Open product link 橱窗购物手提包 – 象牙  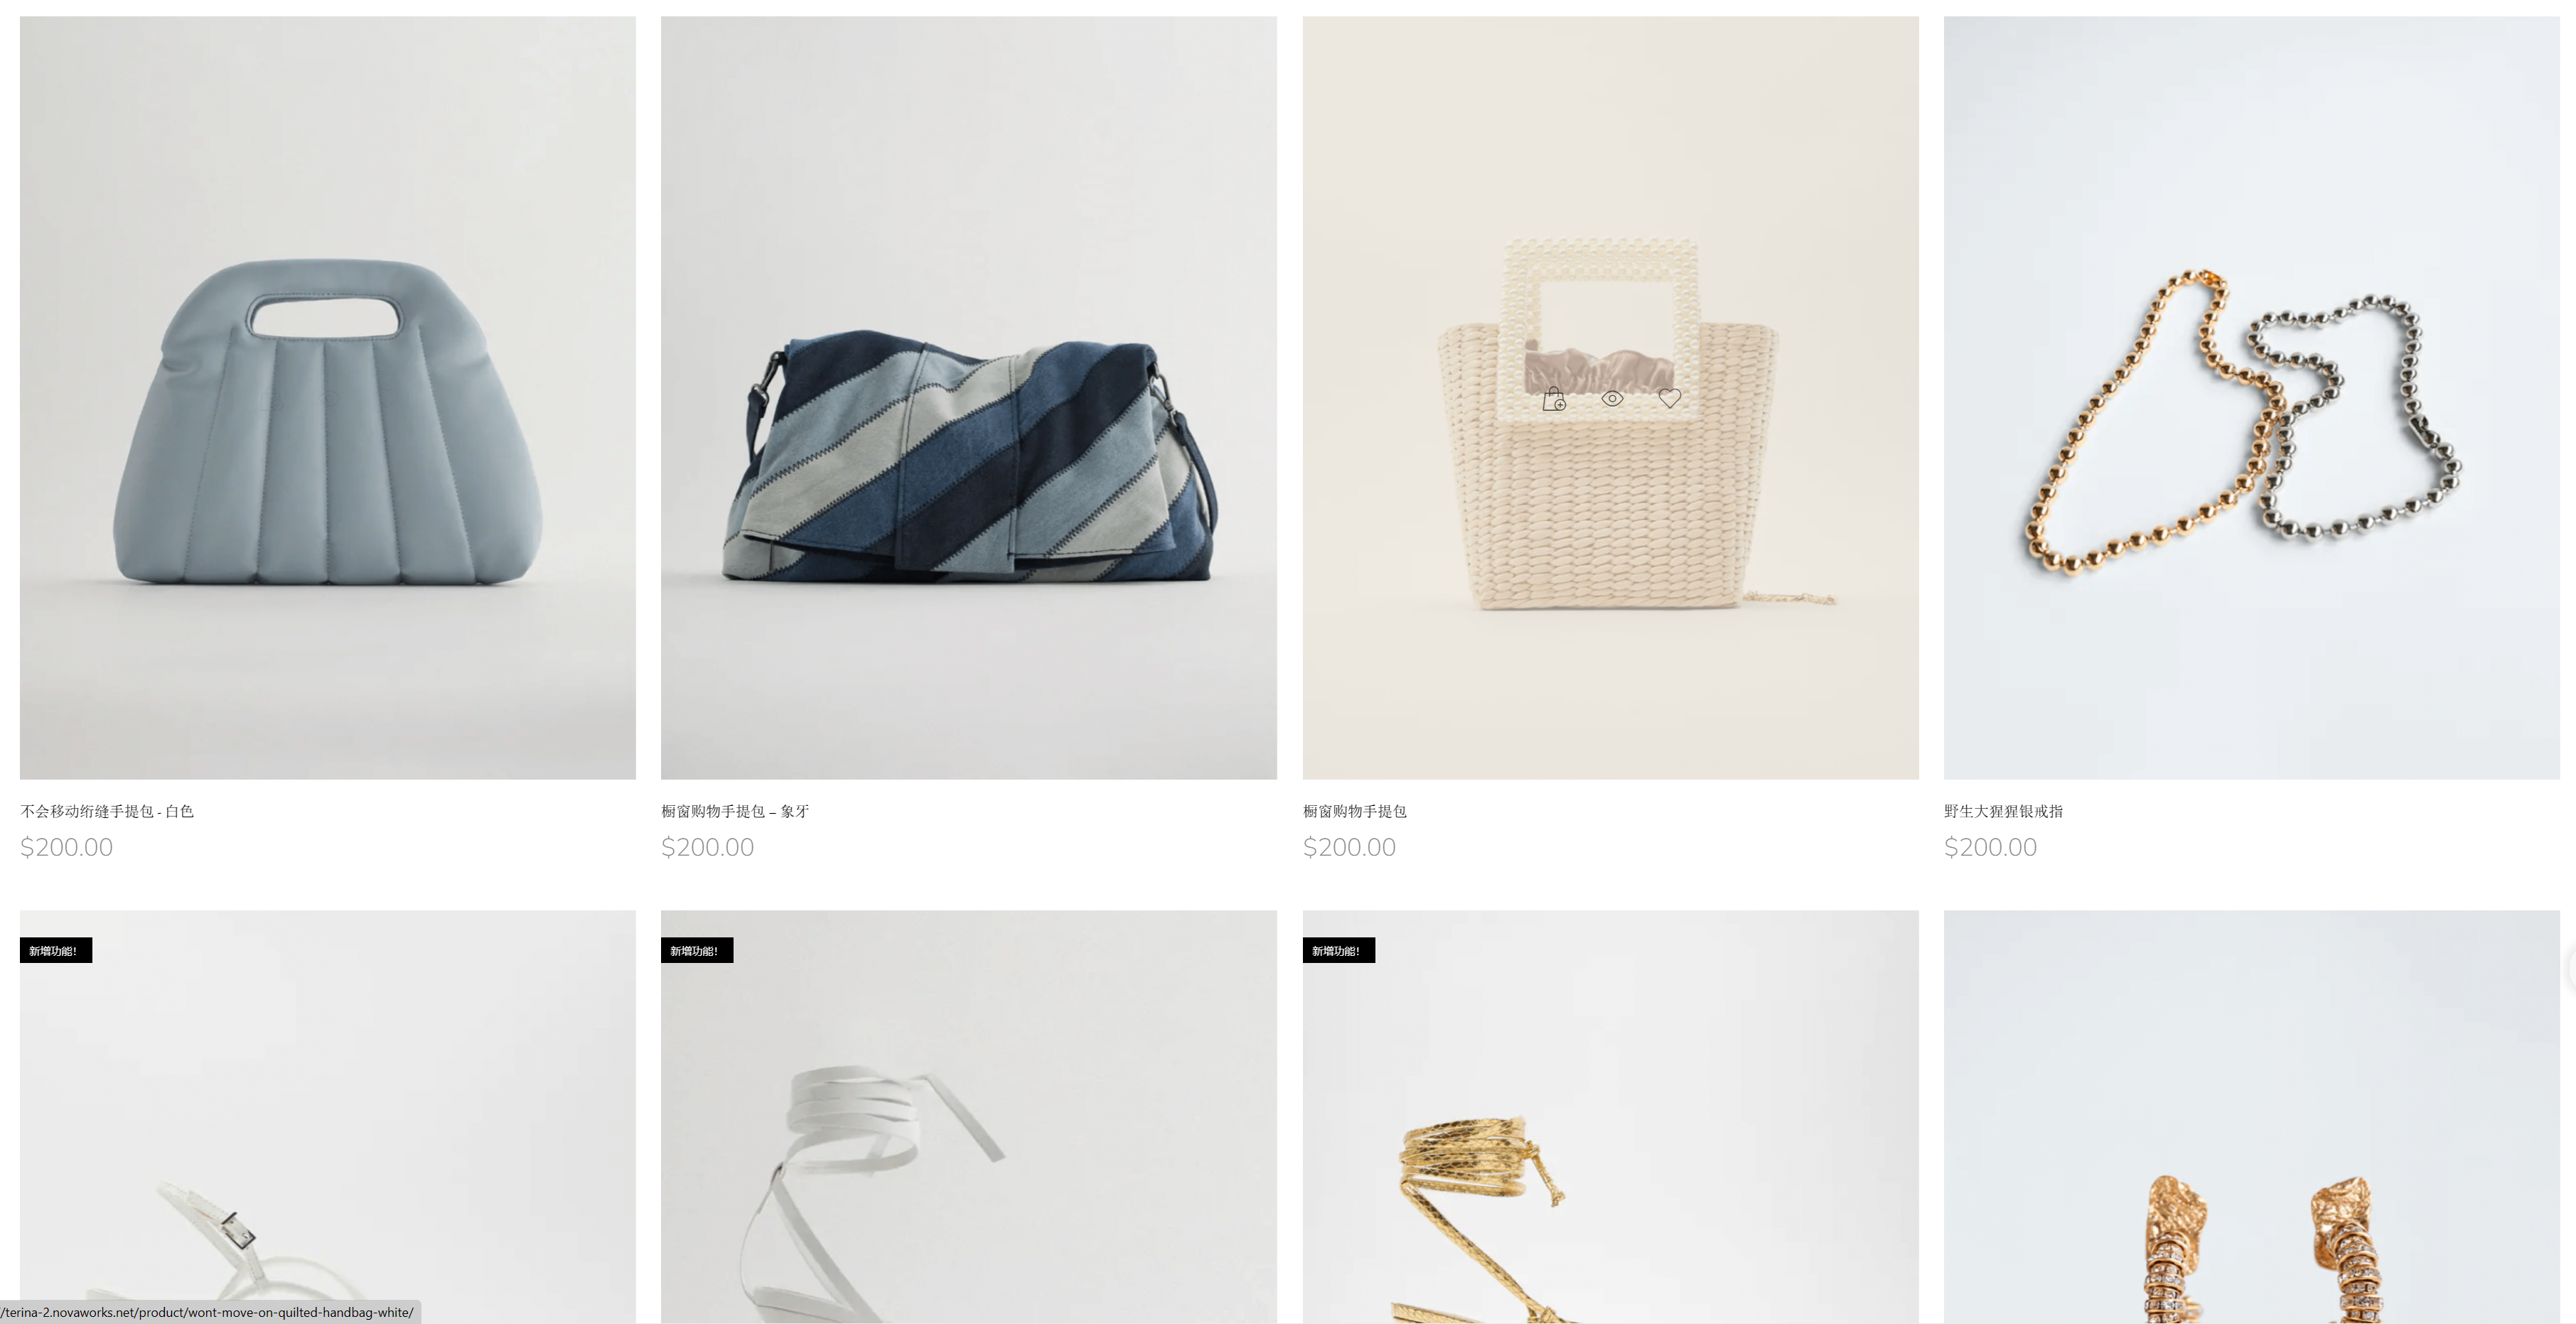point(735,811)
